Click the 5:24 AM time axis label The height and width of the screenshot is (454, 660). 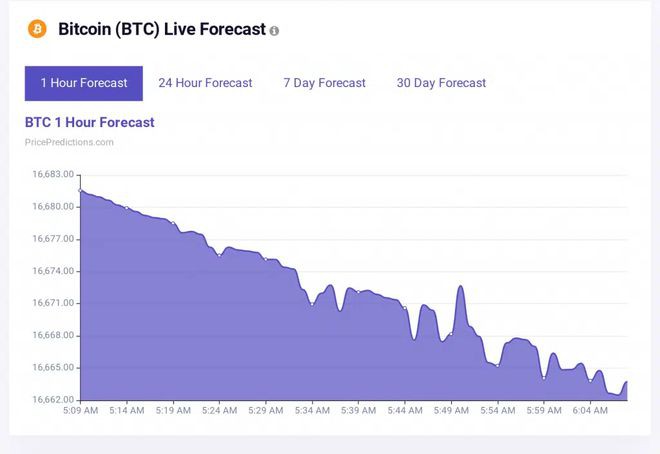pos(218,410)
